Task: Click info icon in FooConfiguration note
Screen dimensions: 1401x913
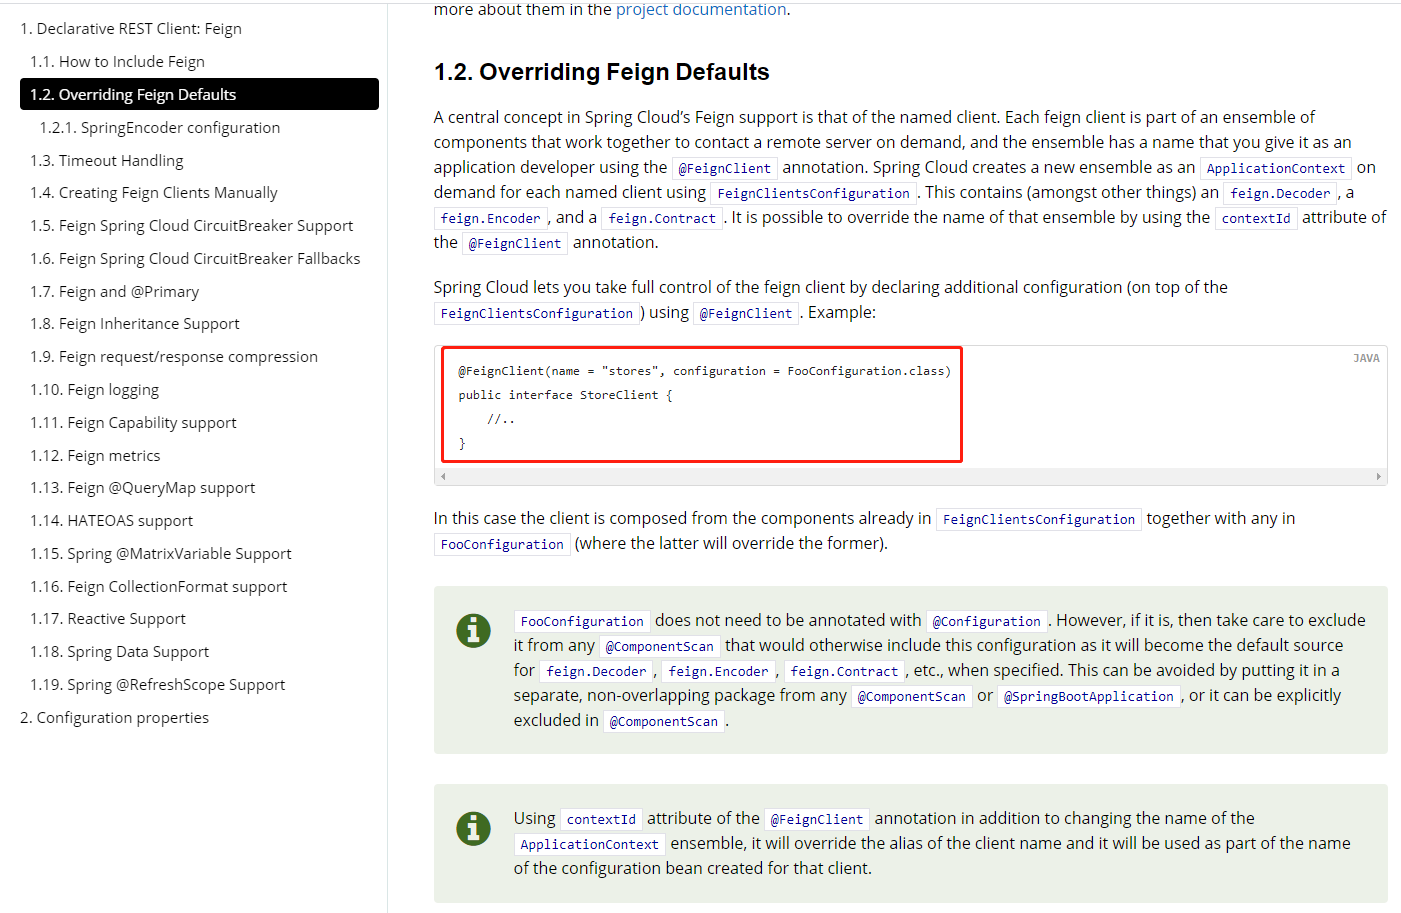Action: (473, 630)
